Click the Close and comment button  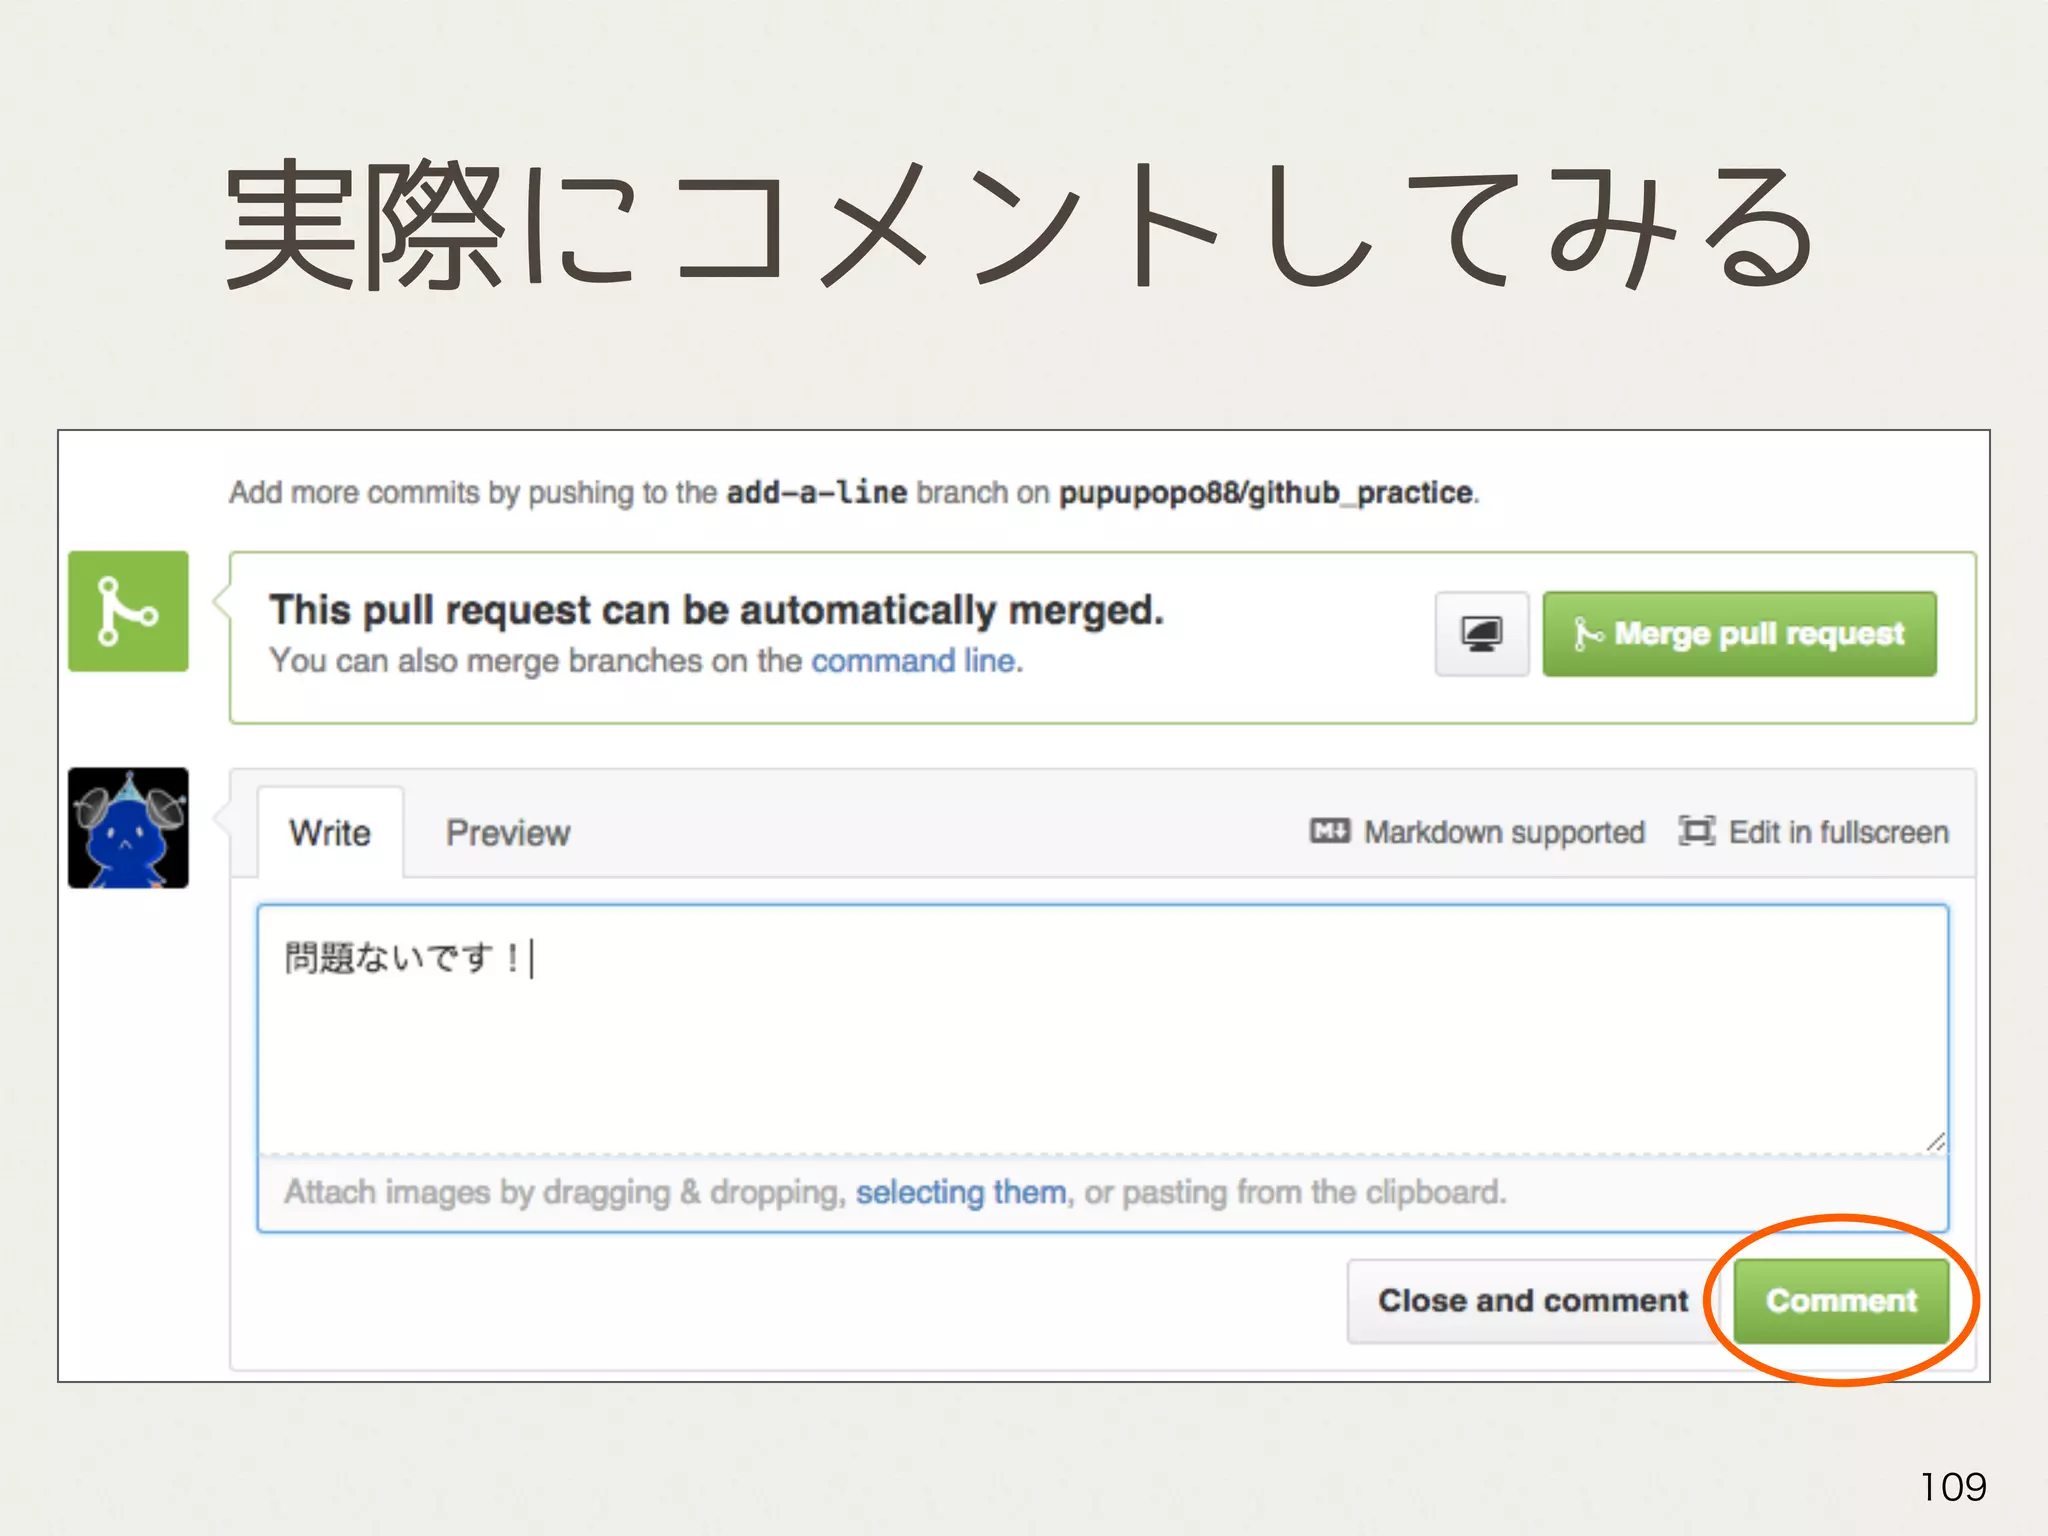coord(1532,1300)
